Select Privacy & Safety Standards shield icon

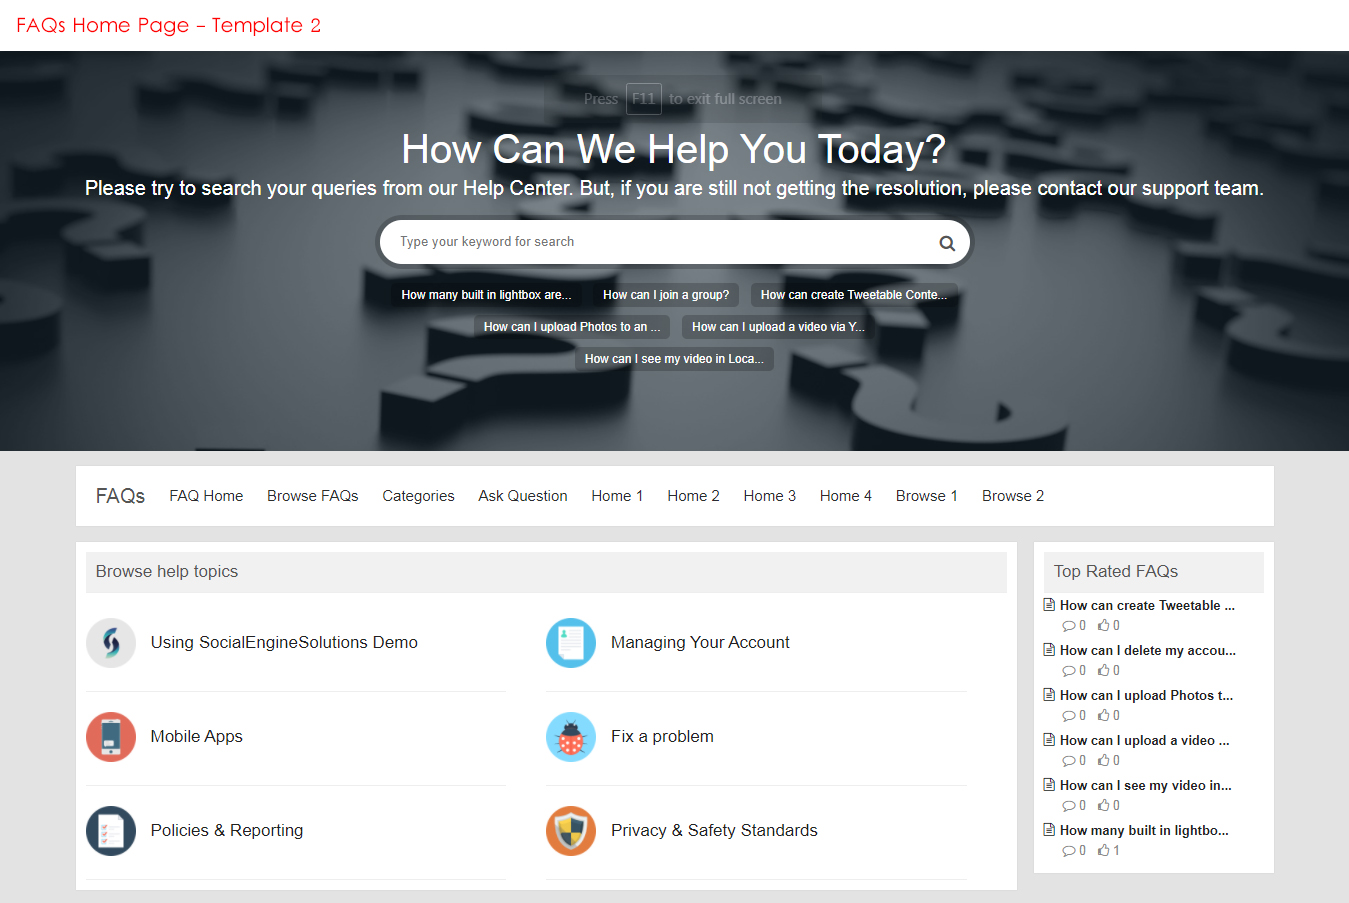coord(571,831)
